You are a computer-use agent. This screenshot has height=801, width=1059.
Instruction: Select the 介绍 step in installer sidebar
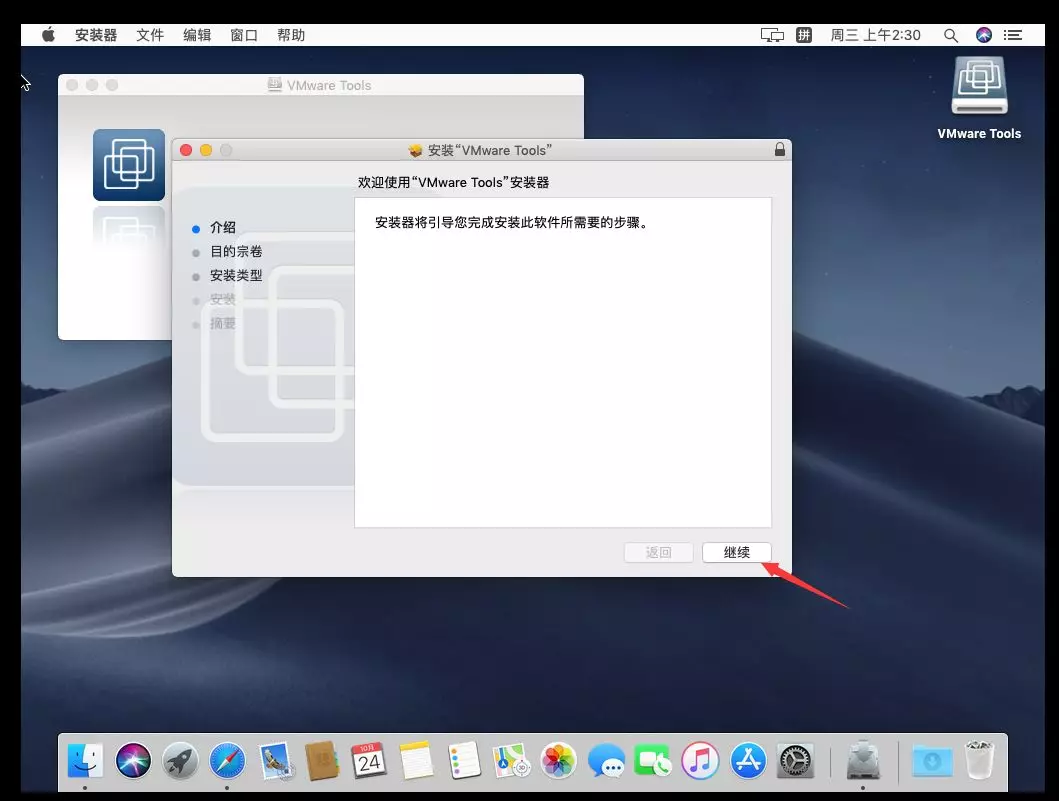point(222,228)
